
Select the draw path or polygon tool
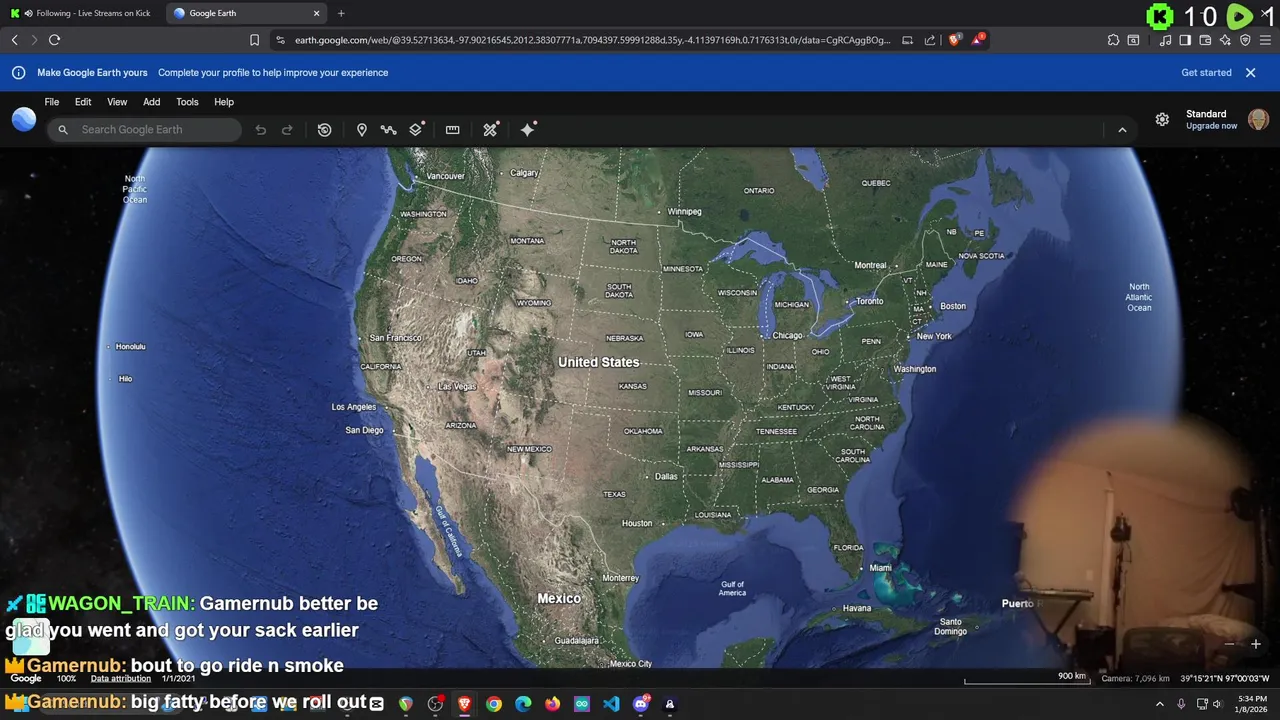[x=389, y=130]
